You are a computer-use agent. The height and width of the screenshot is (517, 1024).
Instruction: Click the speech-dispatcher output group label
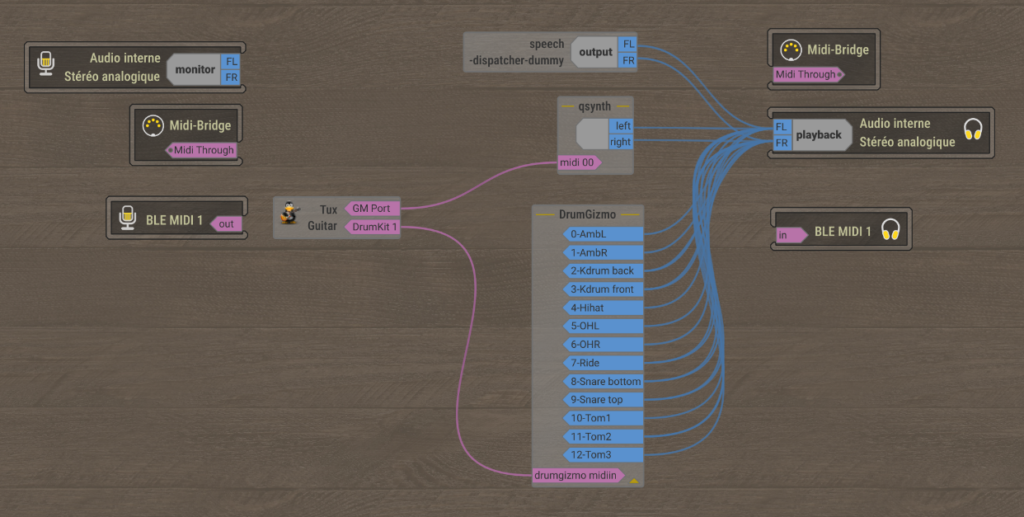click(x=595, y=52)
